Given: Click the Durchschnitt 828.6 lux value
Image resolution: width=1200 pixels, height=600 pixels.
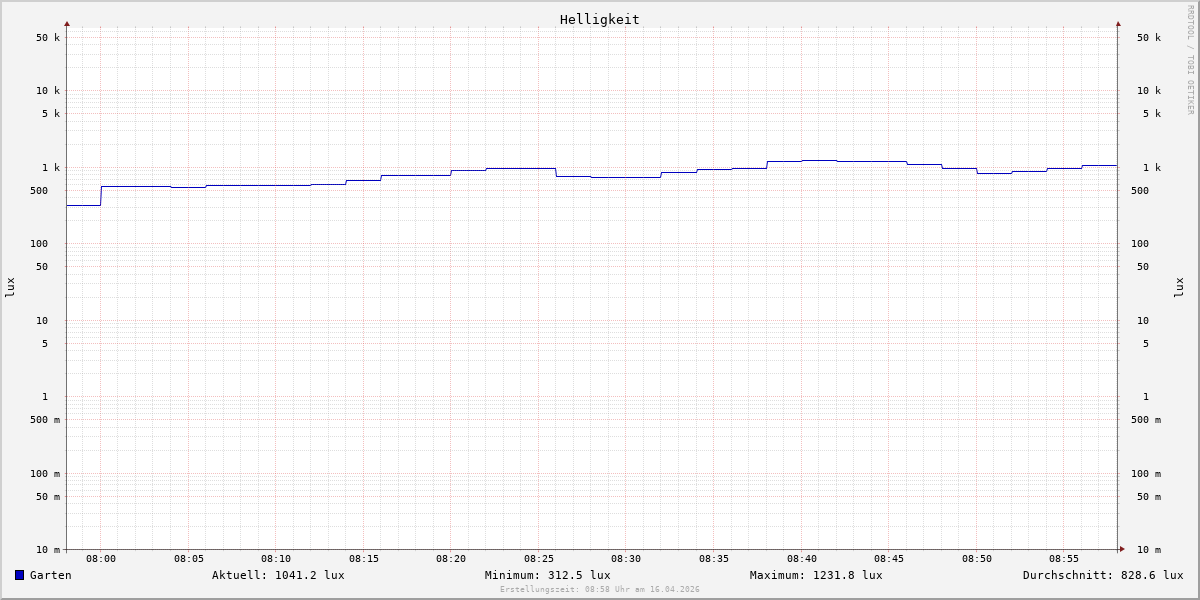Looking at the screenshot, I should click(1102, 575).
